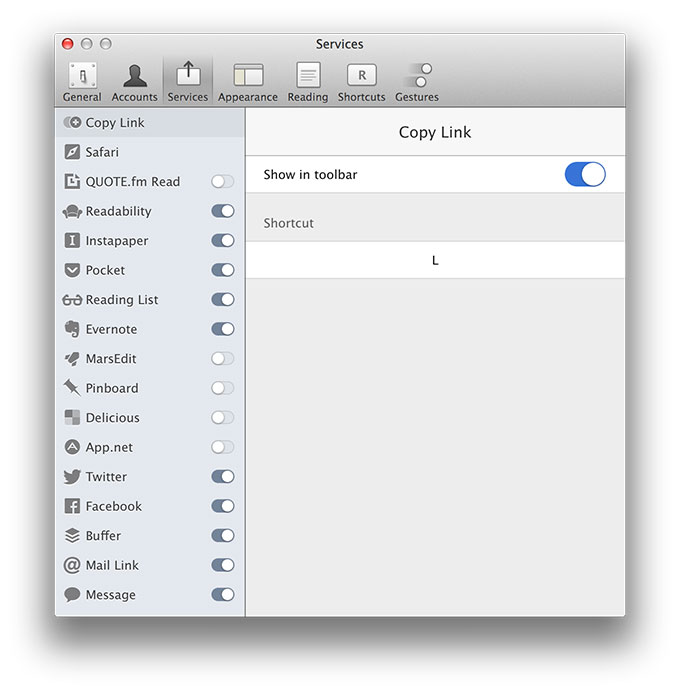Screen dimensions: 680x692
Task: Select the Pinboard service label
Action: coord(112,388)
